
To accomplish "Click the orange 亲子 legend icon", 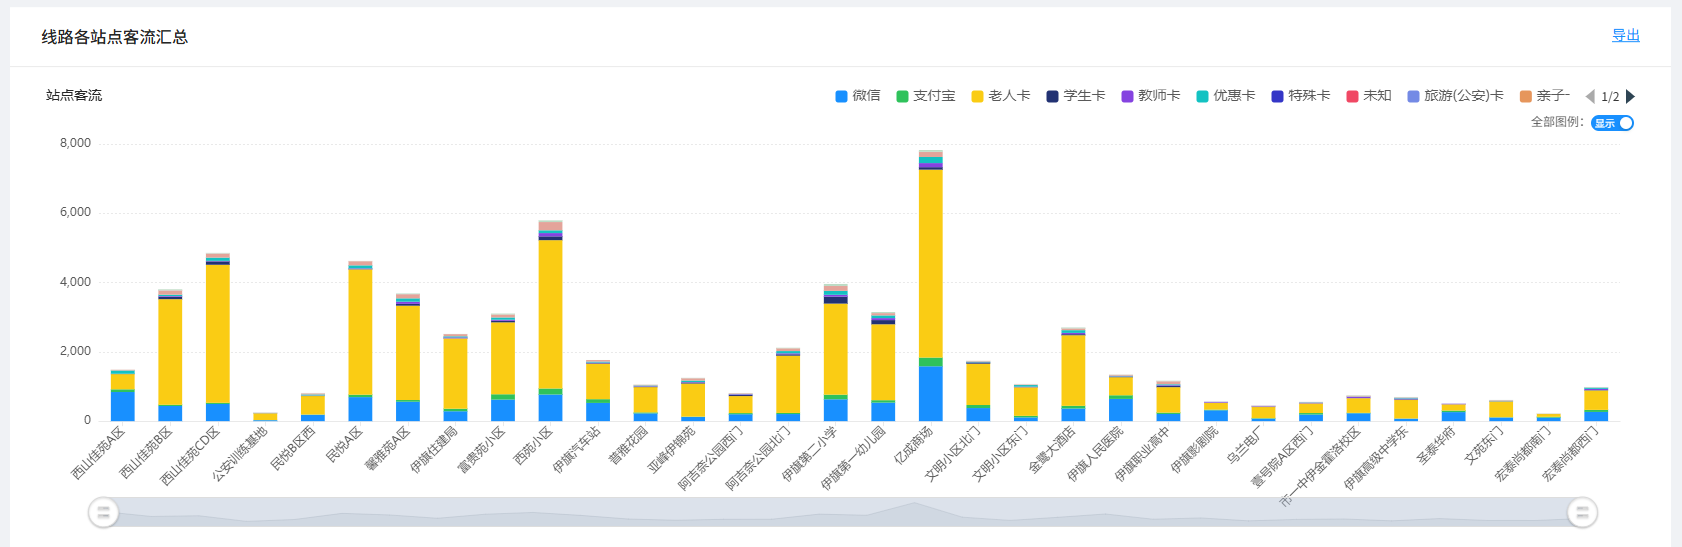I will click(1525, 96).
